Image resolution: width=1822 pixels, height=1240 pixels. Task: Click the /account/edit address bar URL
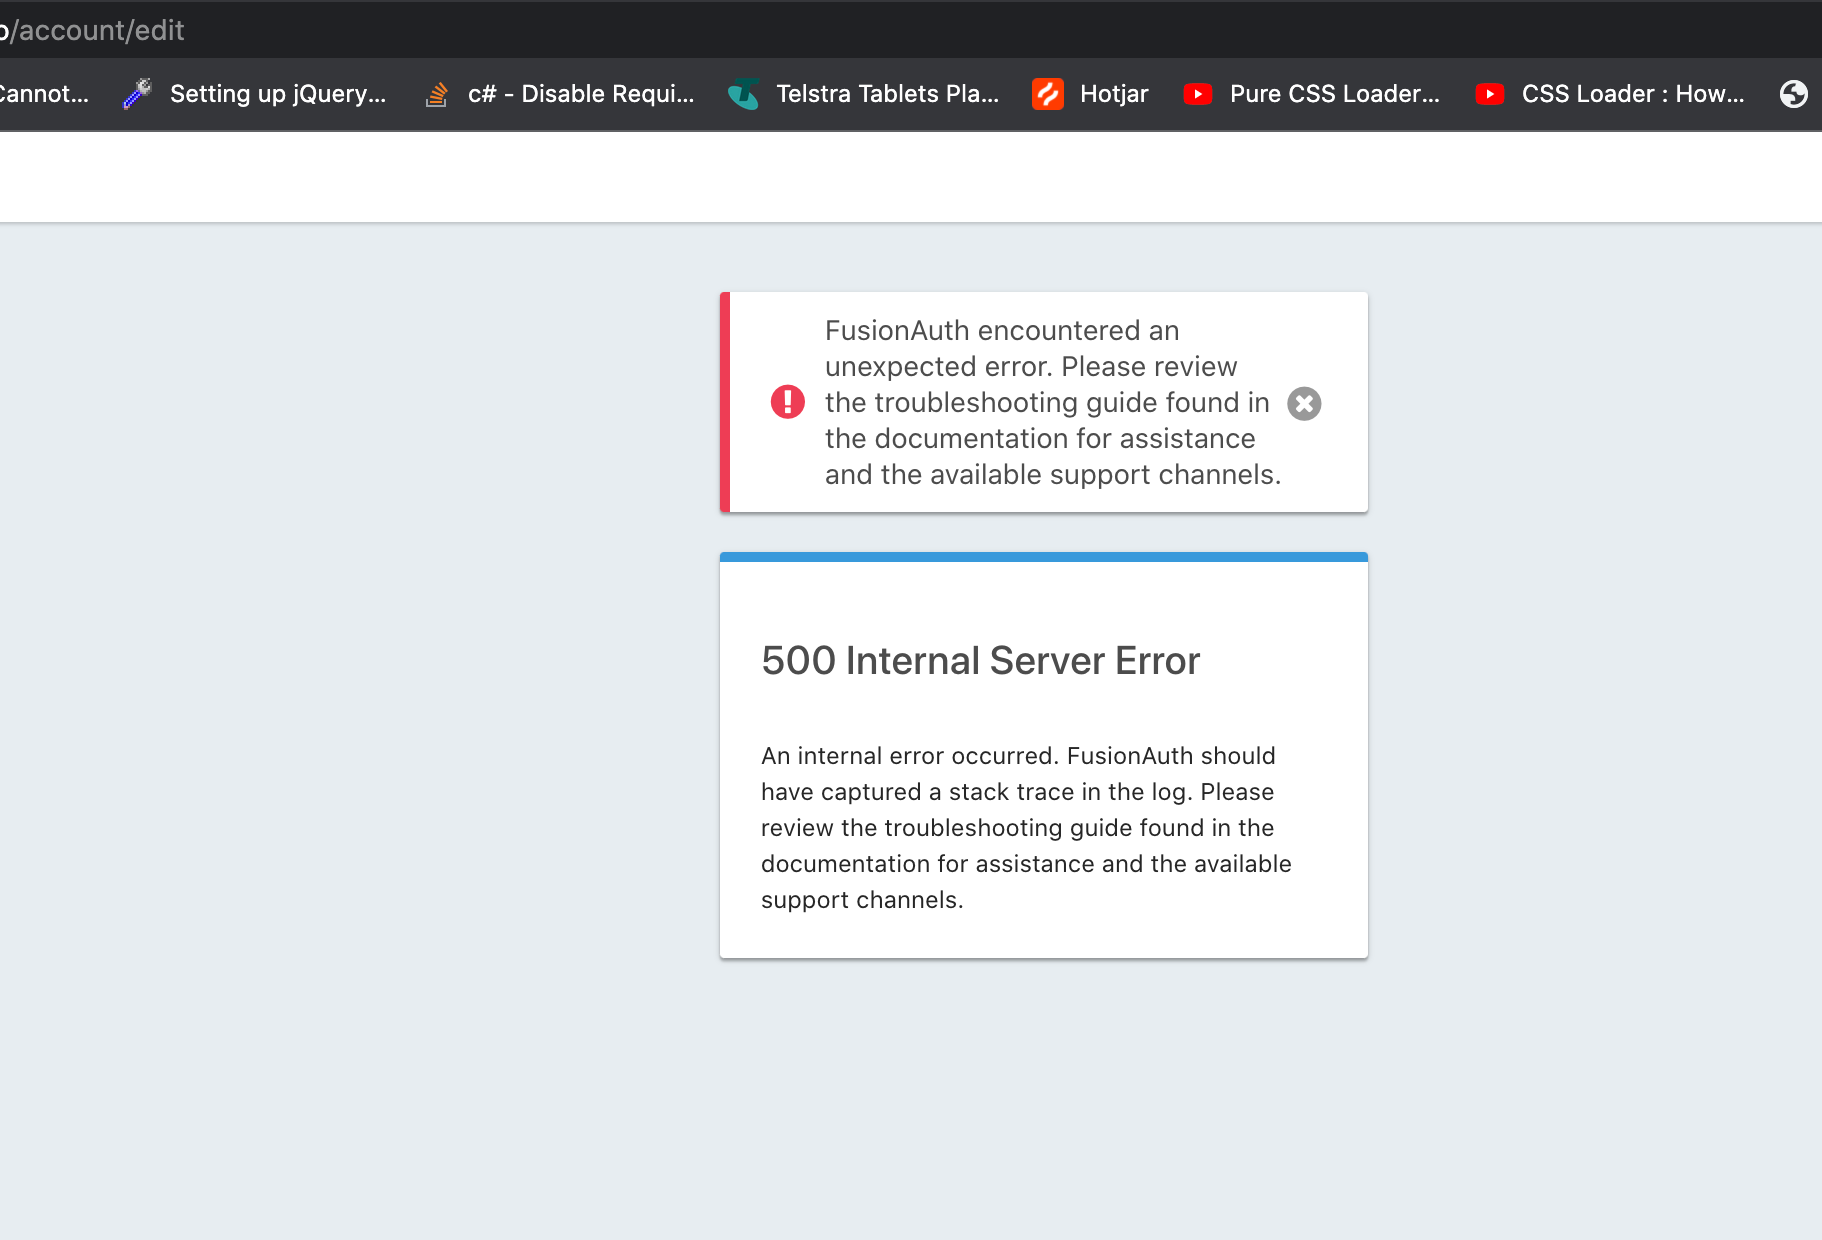[92, 30]
